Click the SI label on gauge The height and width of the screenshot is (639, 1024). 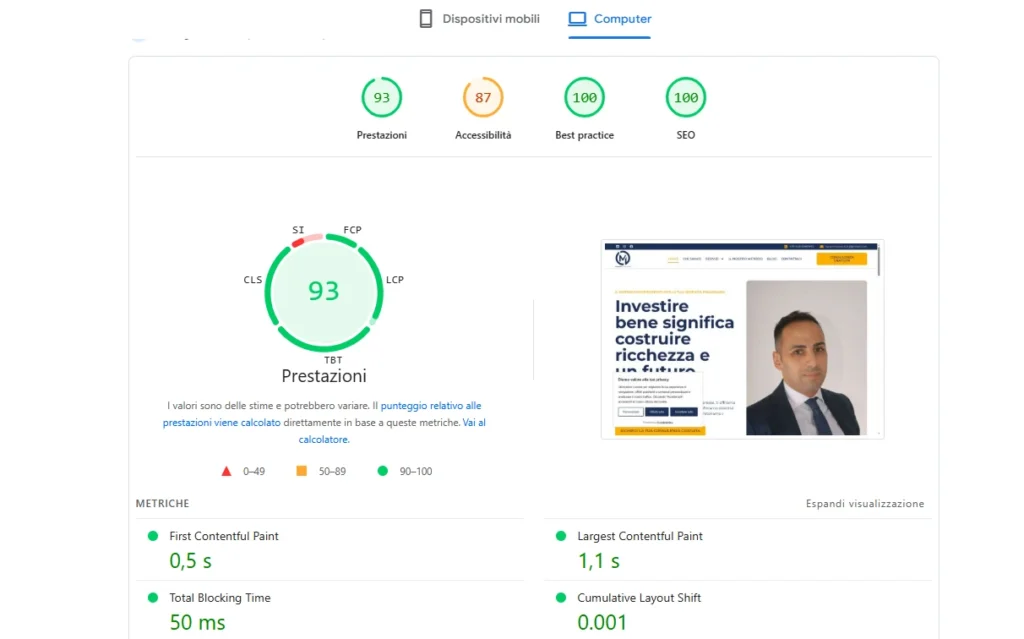pyautogui.click(x=298, y=230)
